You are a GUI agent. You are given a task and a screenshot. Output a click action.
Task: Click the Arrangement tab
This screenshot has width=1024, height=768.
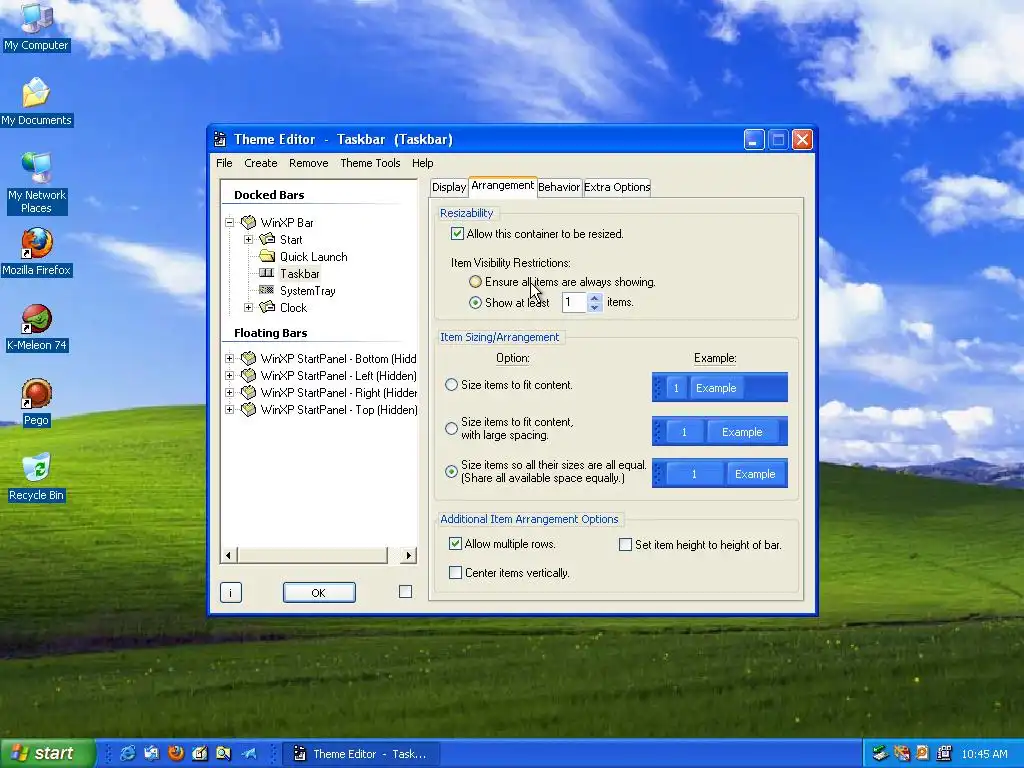tap(502, 186)
